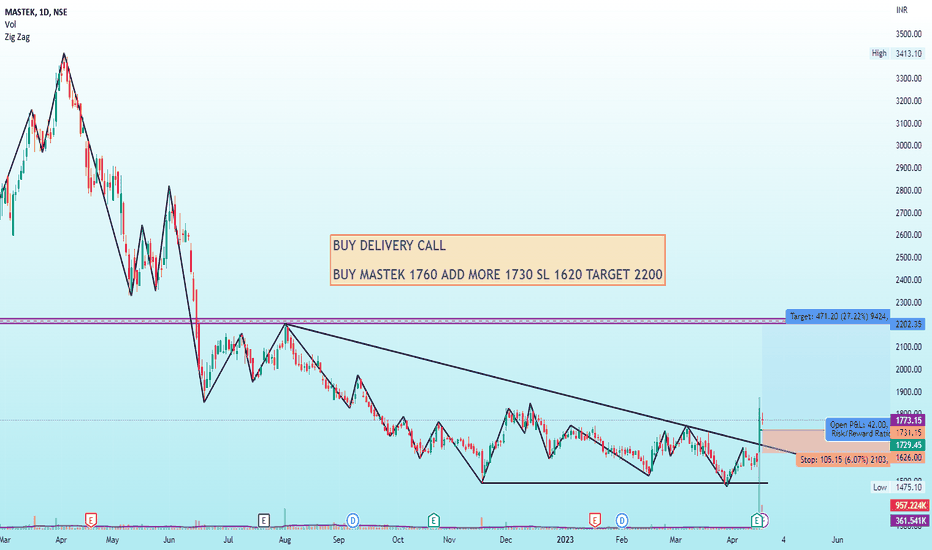Click the 3300.00 price axis tick
Viewport: 932px width, 550px height.
click(x=909, y=78)
